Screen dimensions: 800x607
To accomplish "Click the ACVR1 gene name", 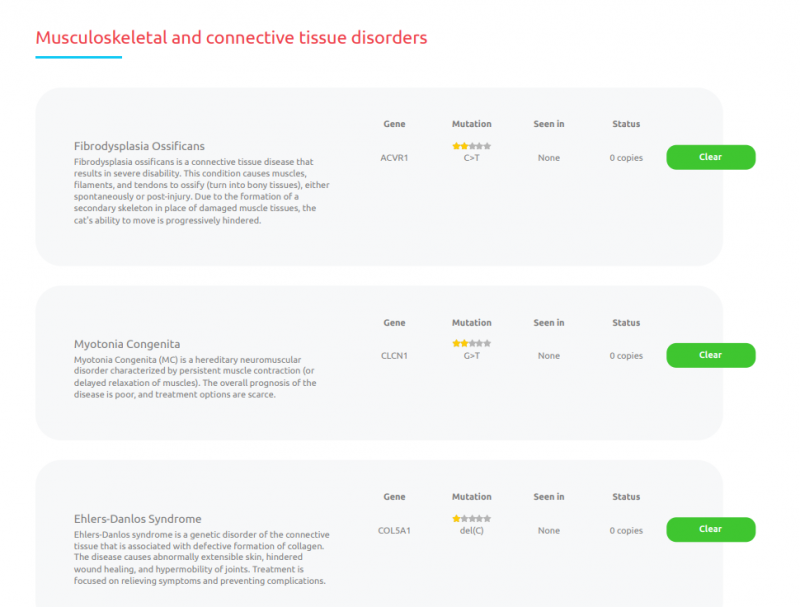I will coord(394,158).
